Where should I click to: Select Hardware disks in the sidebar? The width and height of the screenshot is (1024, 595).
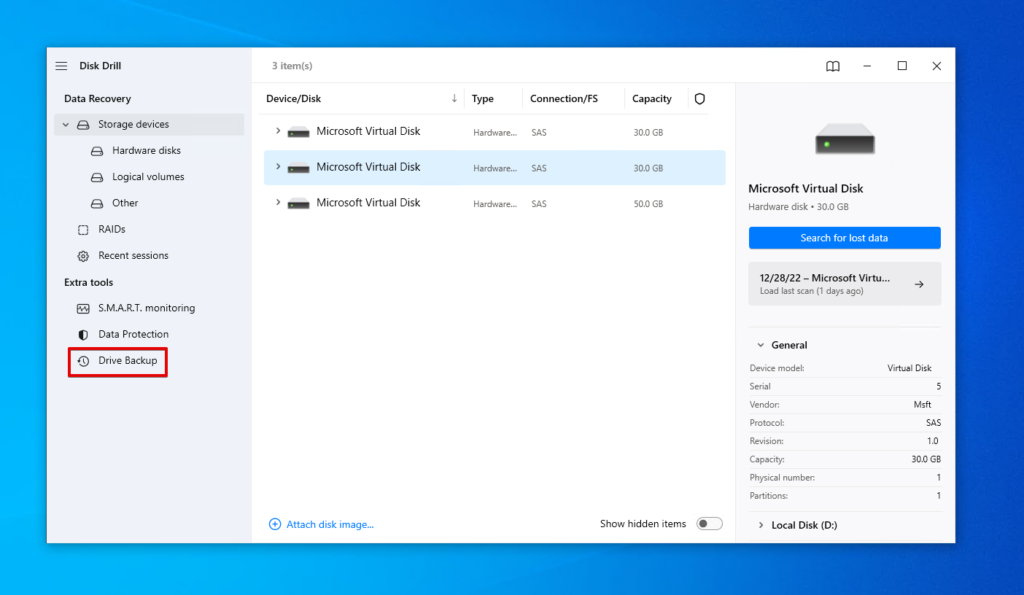[x=146, y=151]
